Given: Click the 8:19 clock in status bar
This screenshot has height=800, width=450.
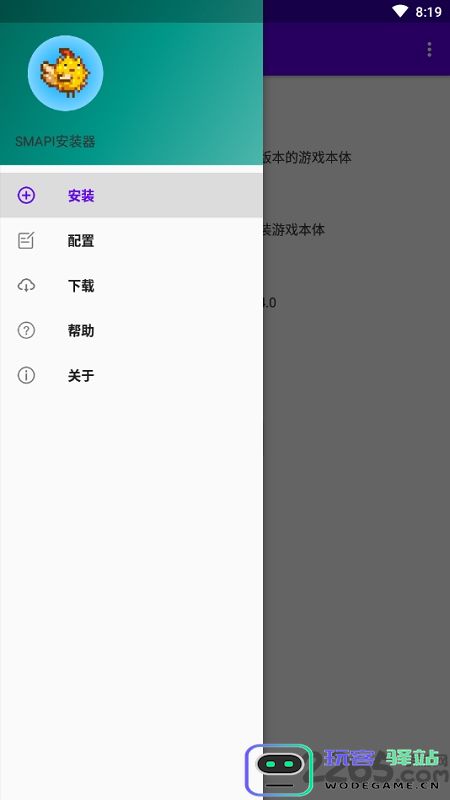Looking at the screenshot, I should click(x=428, y=12).
